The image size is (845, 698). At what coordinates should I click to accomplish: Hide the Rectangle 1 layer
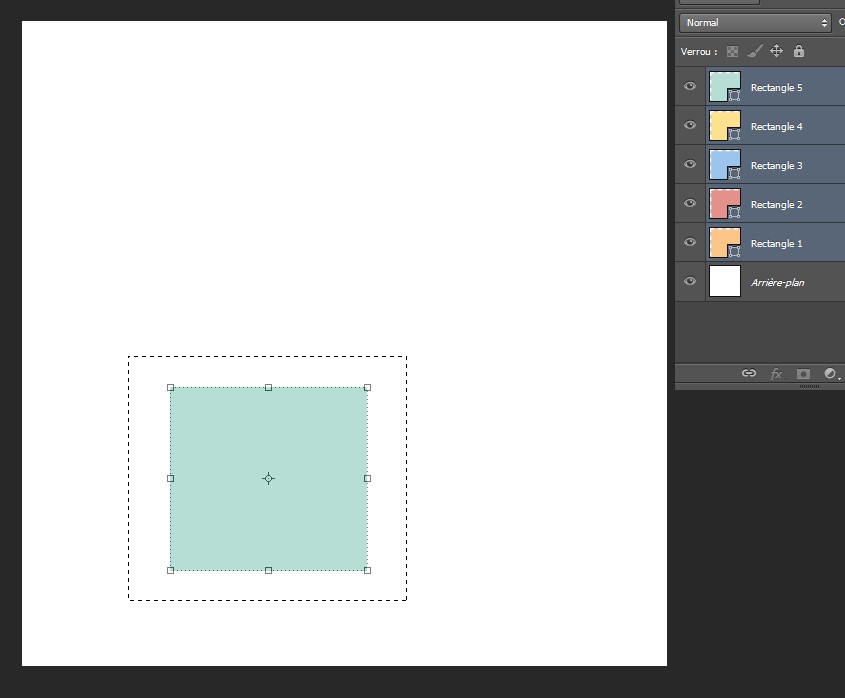click(690, 242)
